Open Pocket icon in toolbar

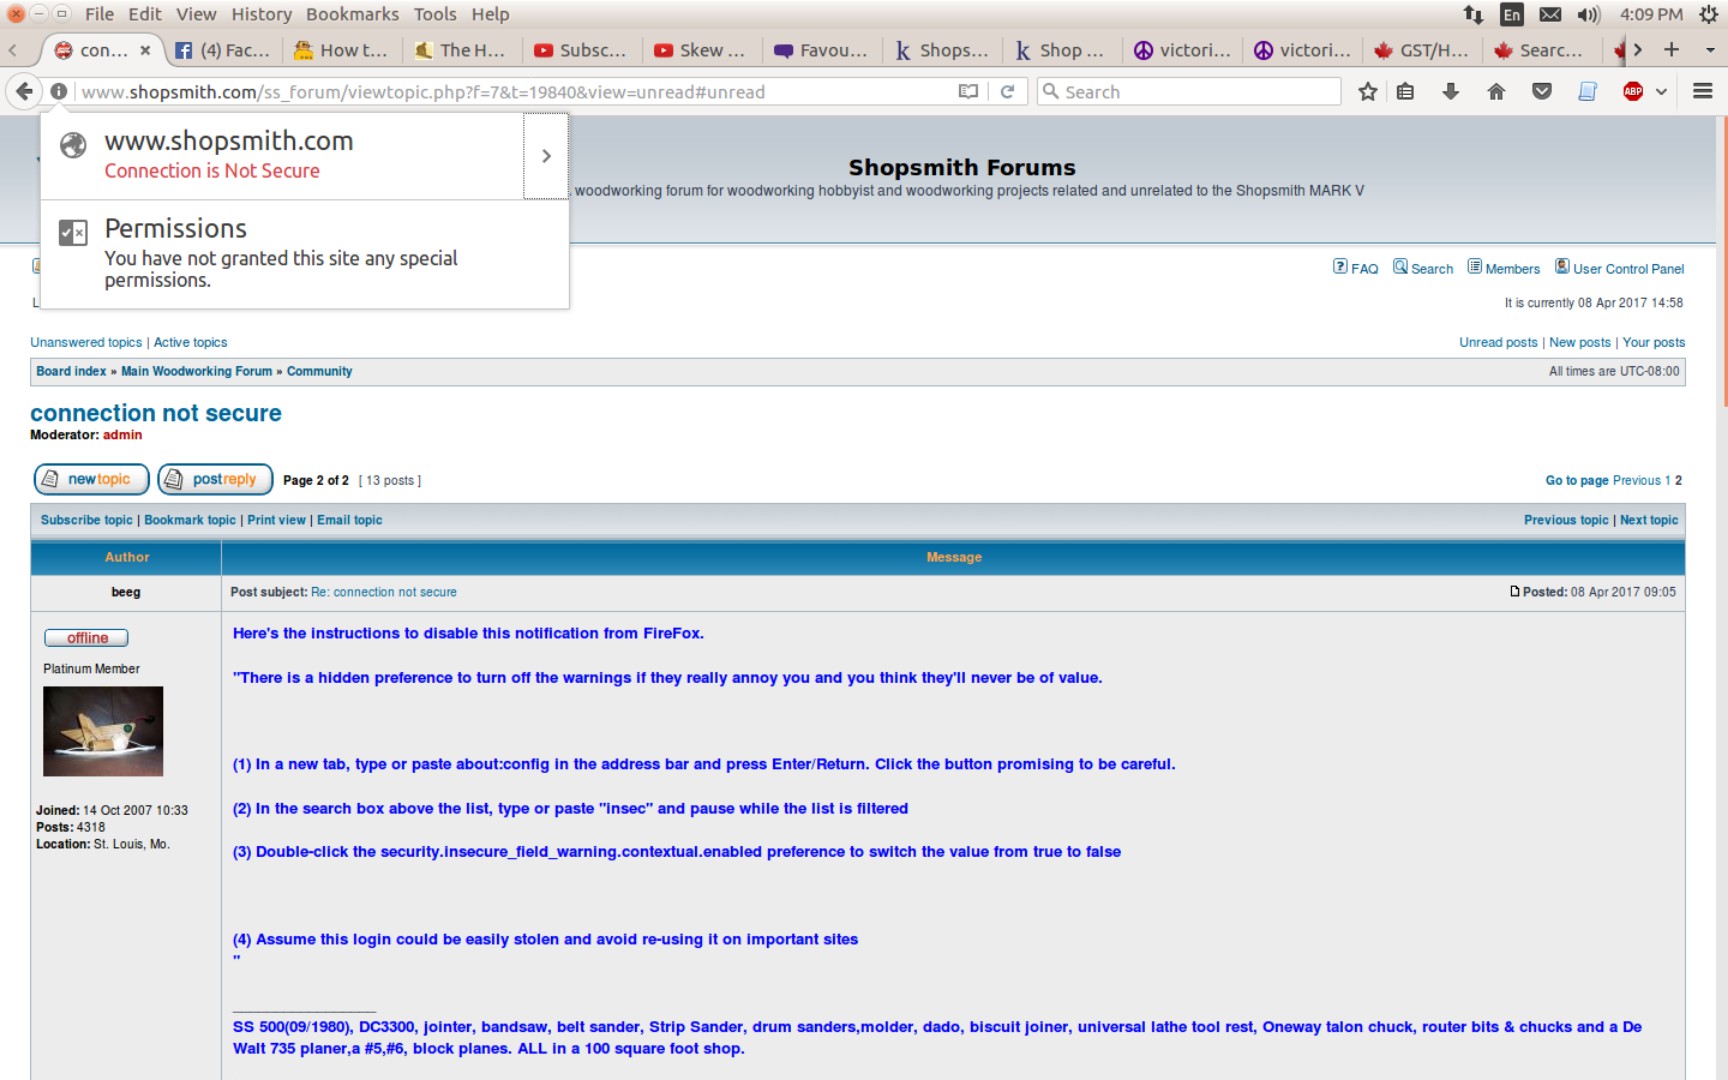click(x=1542, y=92)
